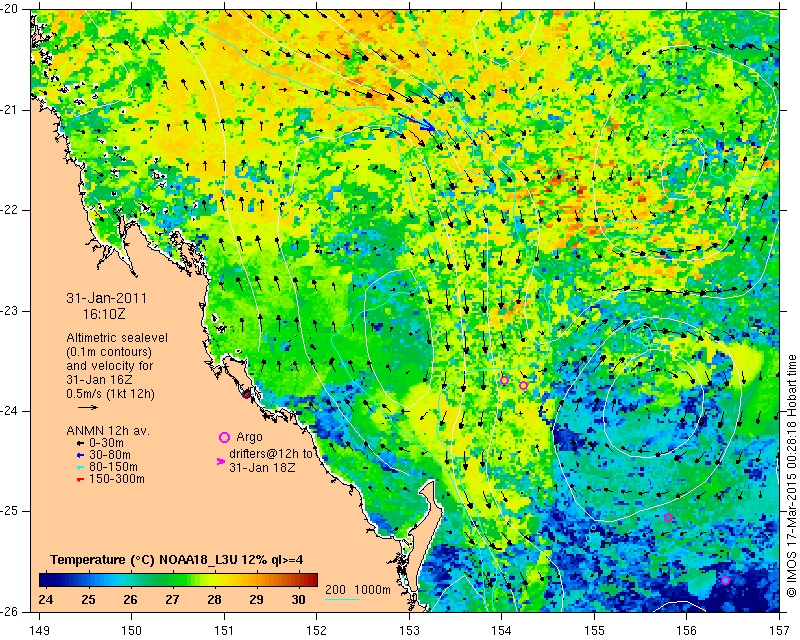The image size is (800, 640).
Task: Click the longitude axis label '153'
Action: coord(409,631)
